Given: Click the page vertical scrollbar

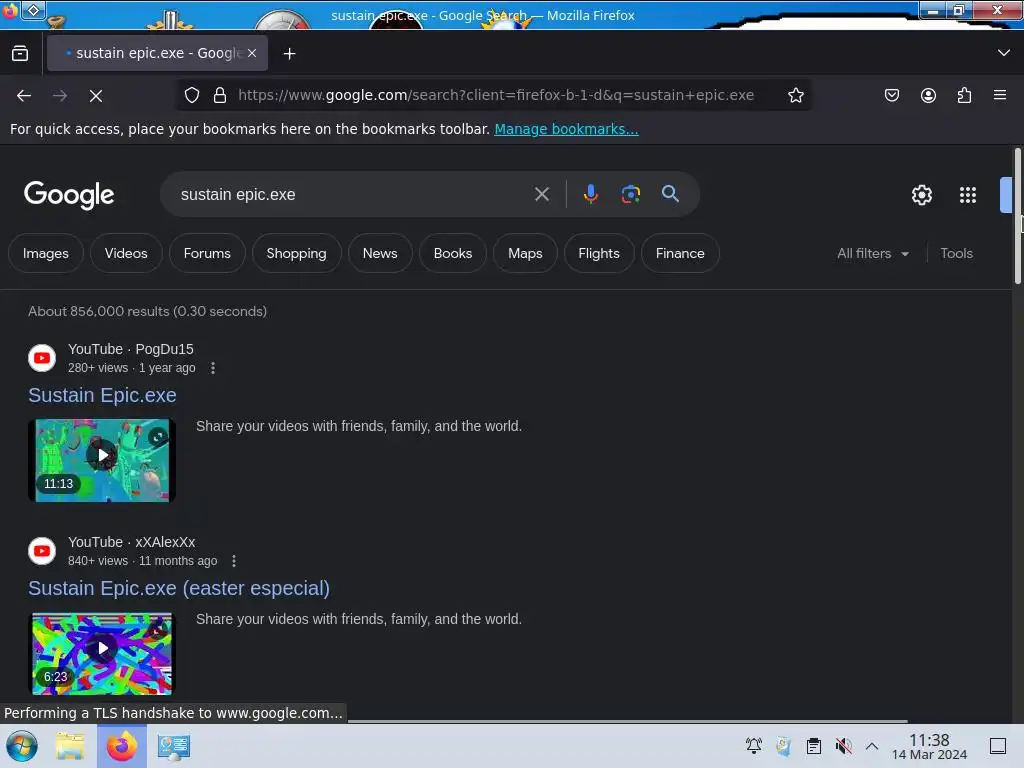Looking at the screenshot, I should (1017, 216).
